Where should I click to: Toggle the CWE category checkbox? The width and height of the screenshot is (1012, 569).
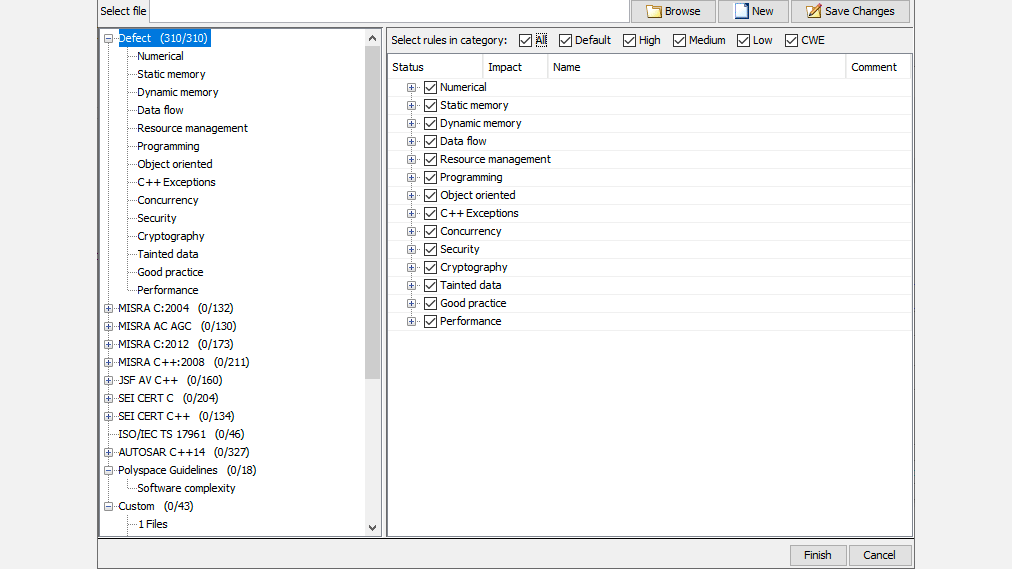click(x=791, y=40)
